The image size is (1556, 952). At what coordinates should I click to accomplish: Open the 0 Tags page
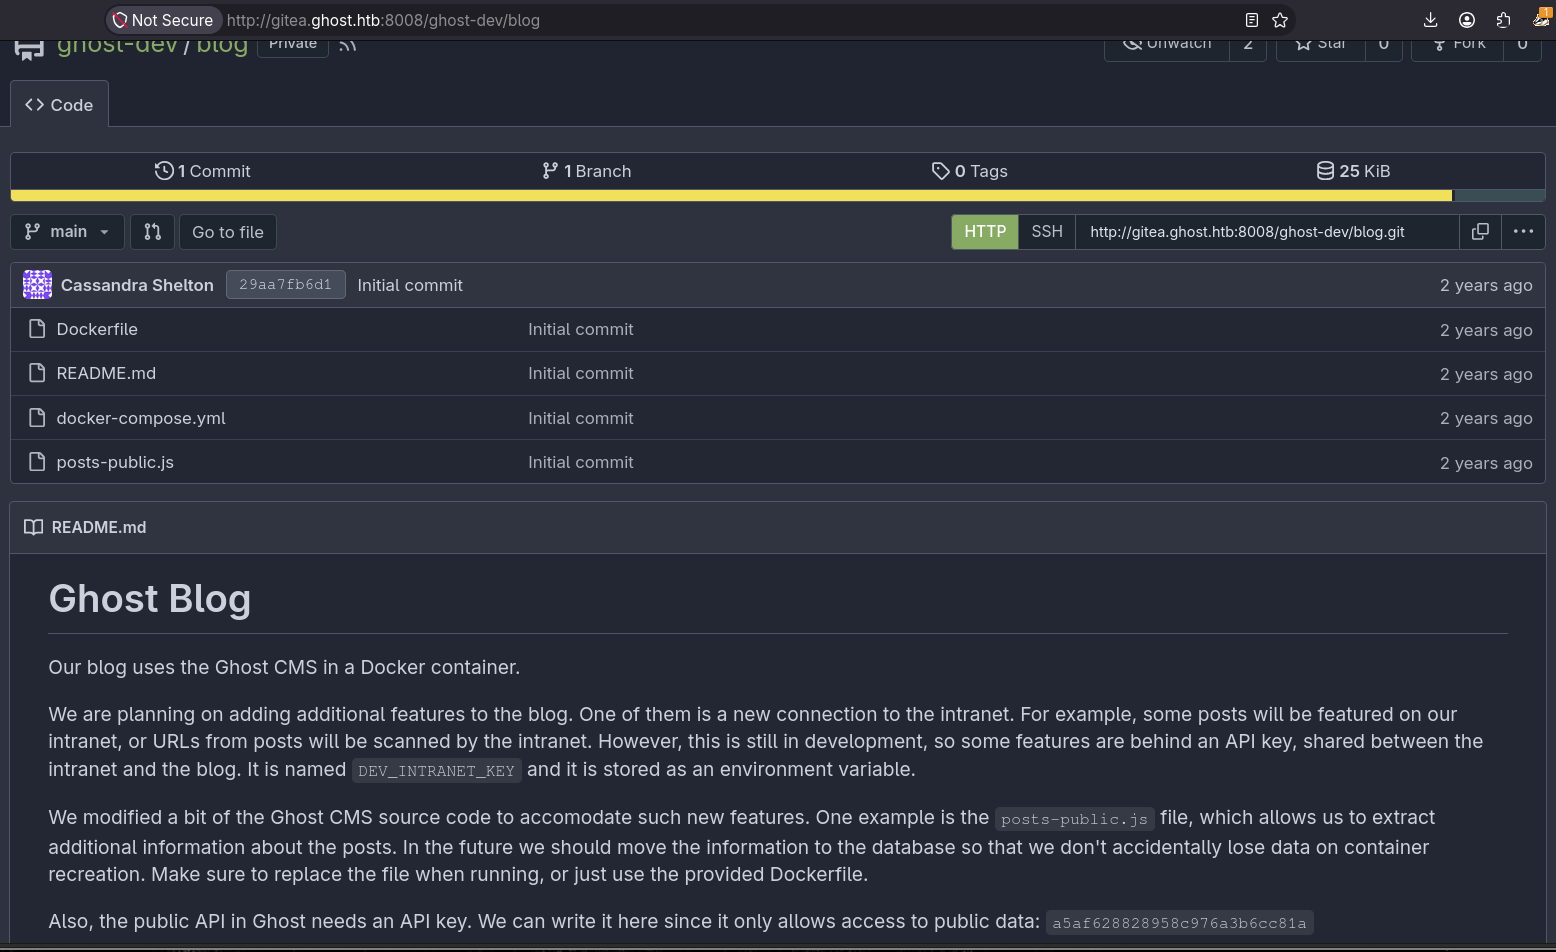click(969, 171)
